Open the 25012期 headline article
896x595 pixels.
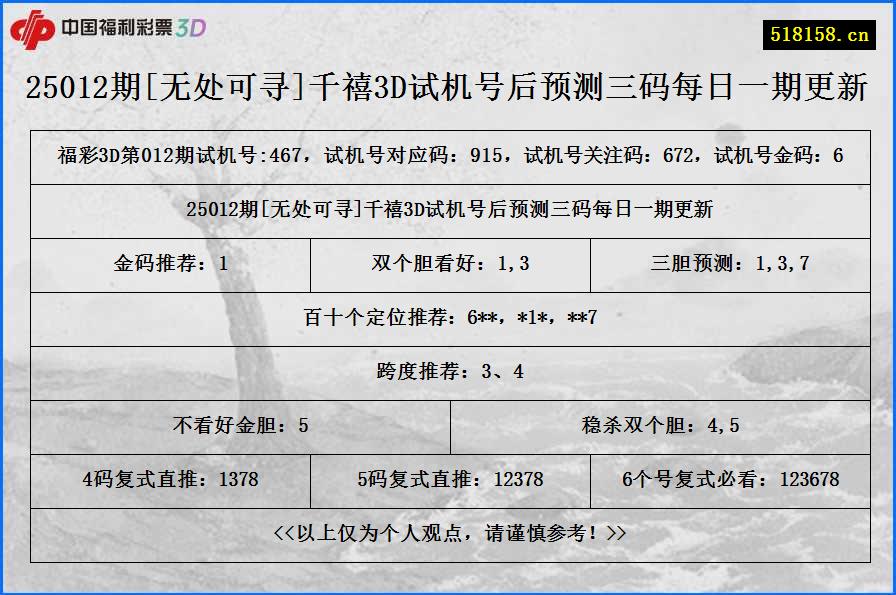[448, 88]
